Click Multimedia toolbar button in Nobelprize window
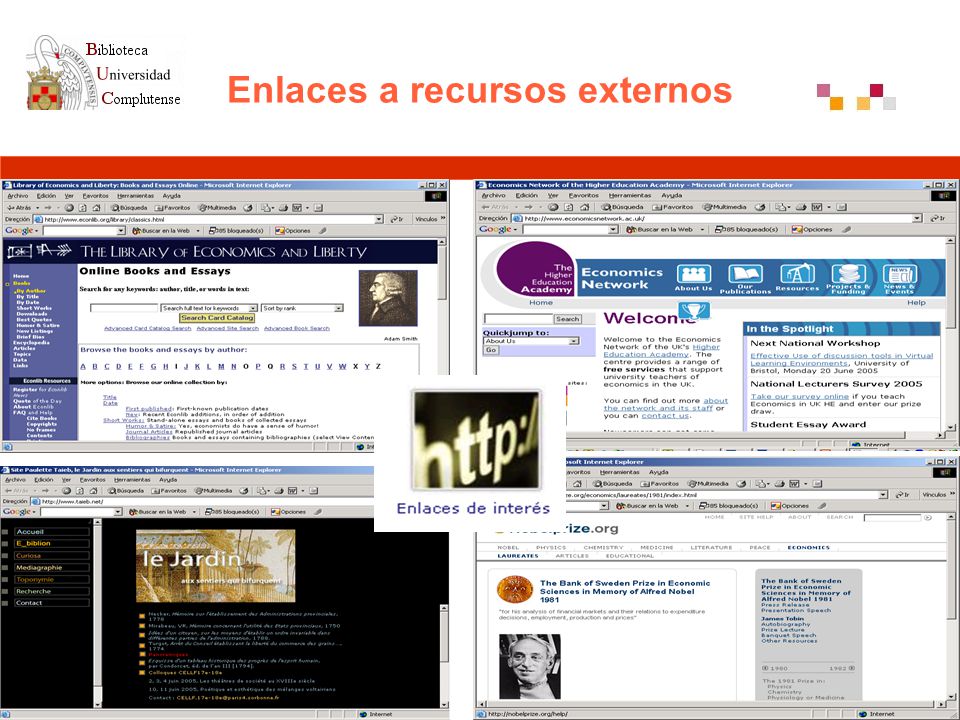Image resolution: width=960 pixels, height=720 pixels. 709,484
